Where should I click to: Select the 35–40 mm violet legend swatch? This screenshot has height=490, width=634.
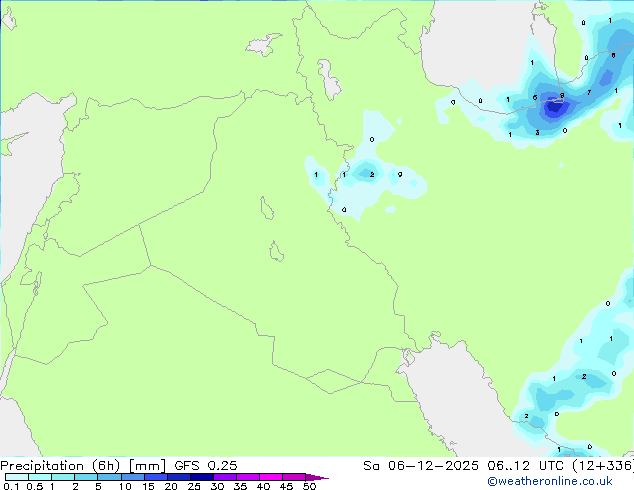point(248,477)
